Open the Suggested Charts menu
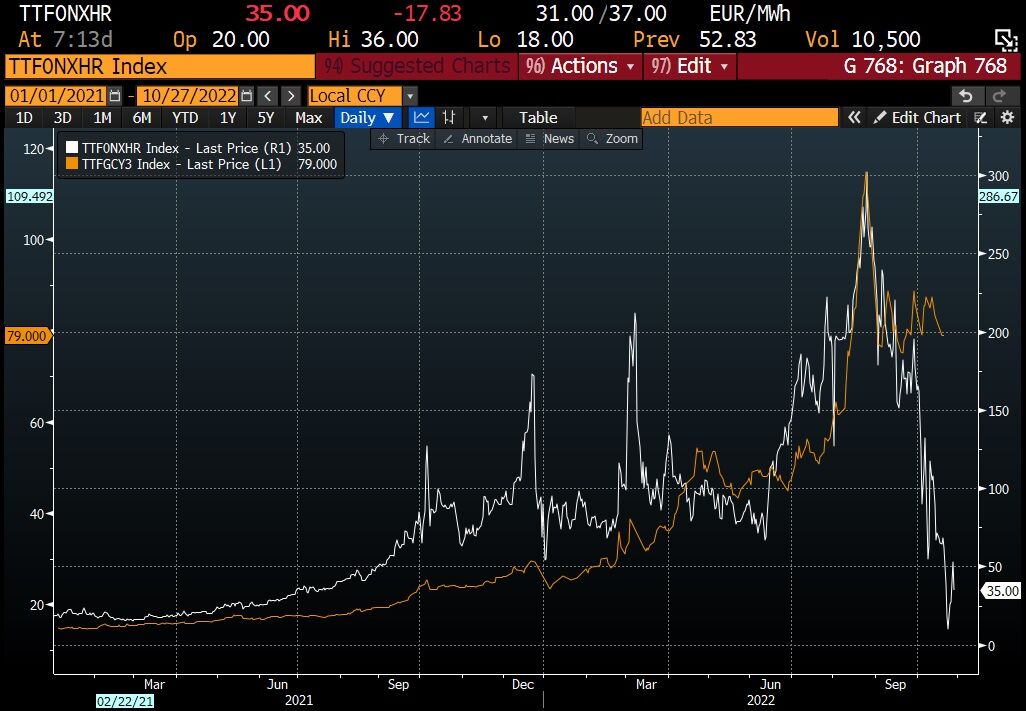Image resolution: width=1026 pixels, height=711 pixels. (x=416, y=66)
